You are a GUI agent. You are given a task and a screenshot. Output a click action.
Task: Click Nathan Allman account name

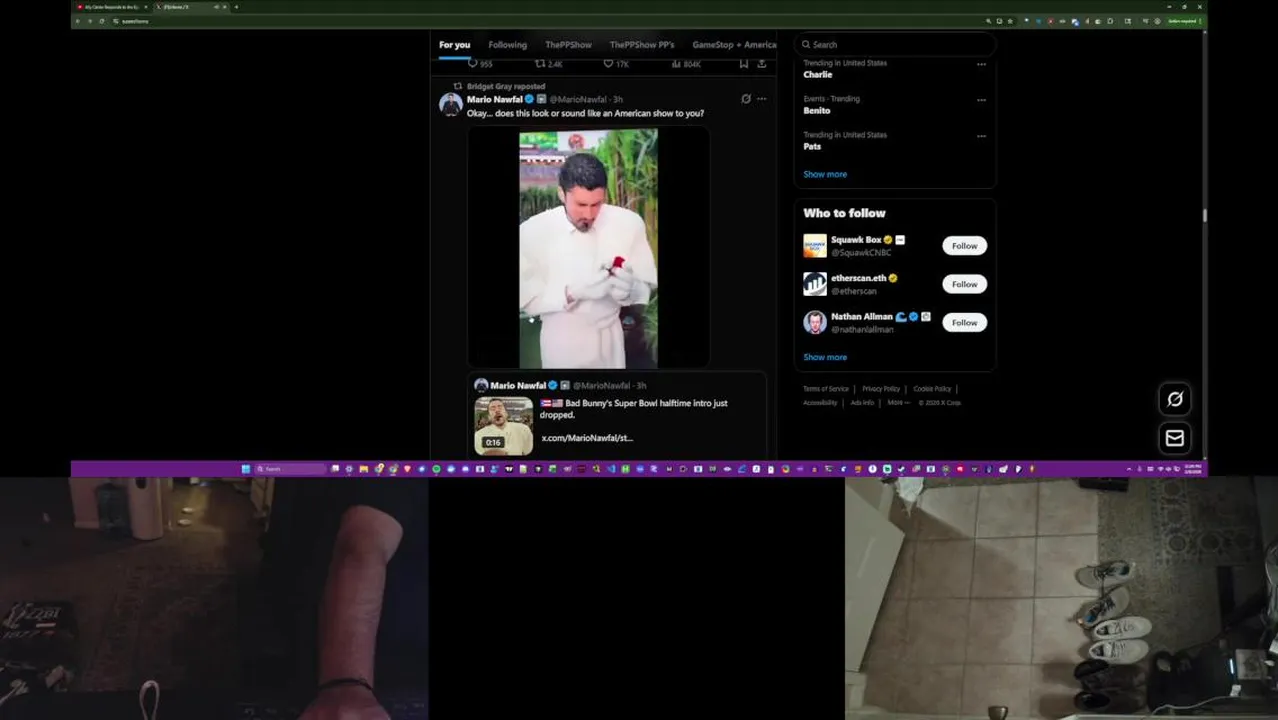(x=862, y=316)
